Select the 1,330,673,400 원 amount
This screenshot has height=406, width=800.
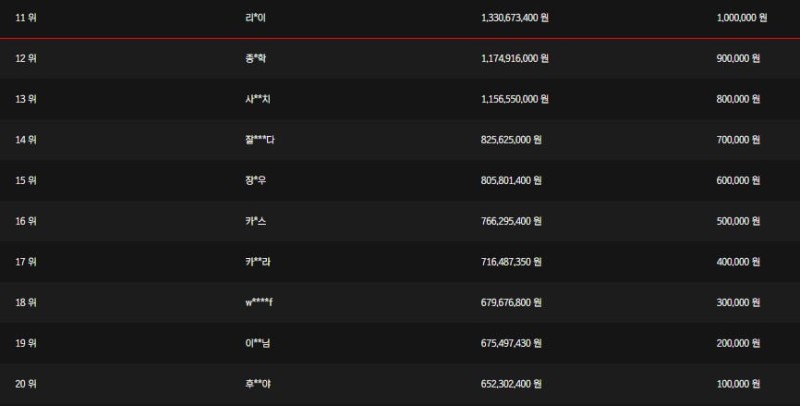coord(514,17)
